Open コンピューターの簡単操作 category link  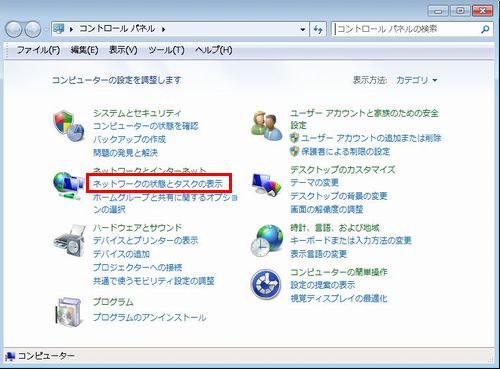click(338, 272)
